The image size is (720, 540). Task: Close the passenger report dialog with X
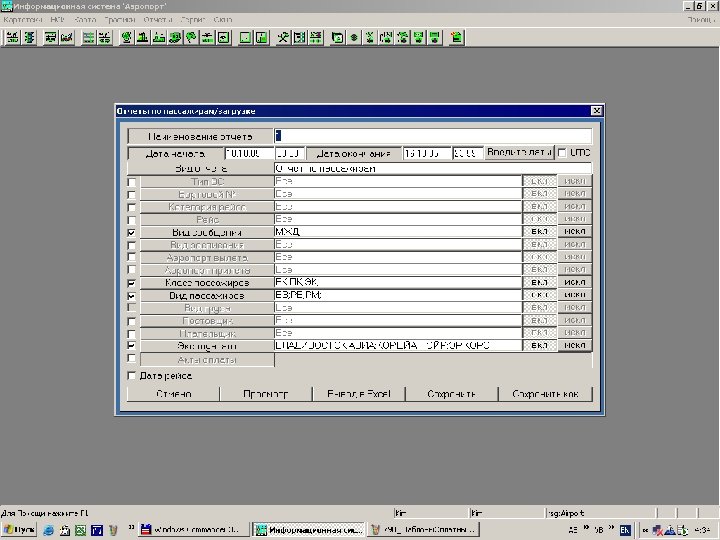[596, 110]
